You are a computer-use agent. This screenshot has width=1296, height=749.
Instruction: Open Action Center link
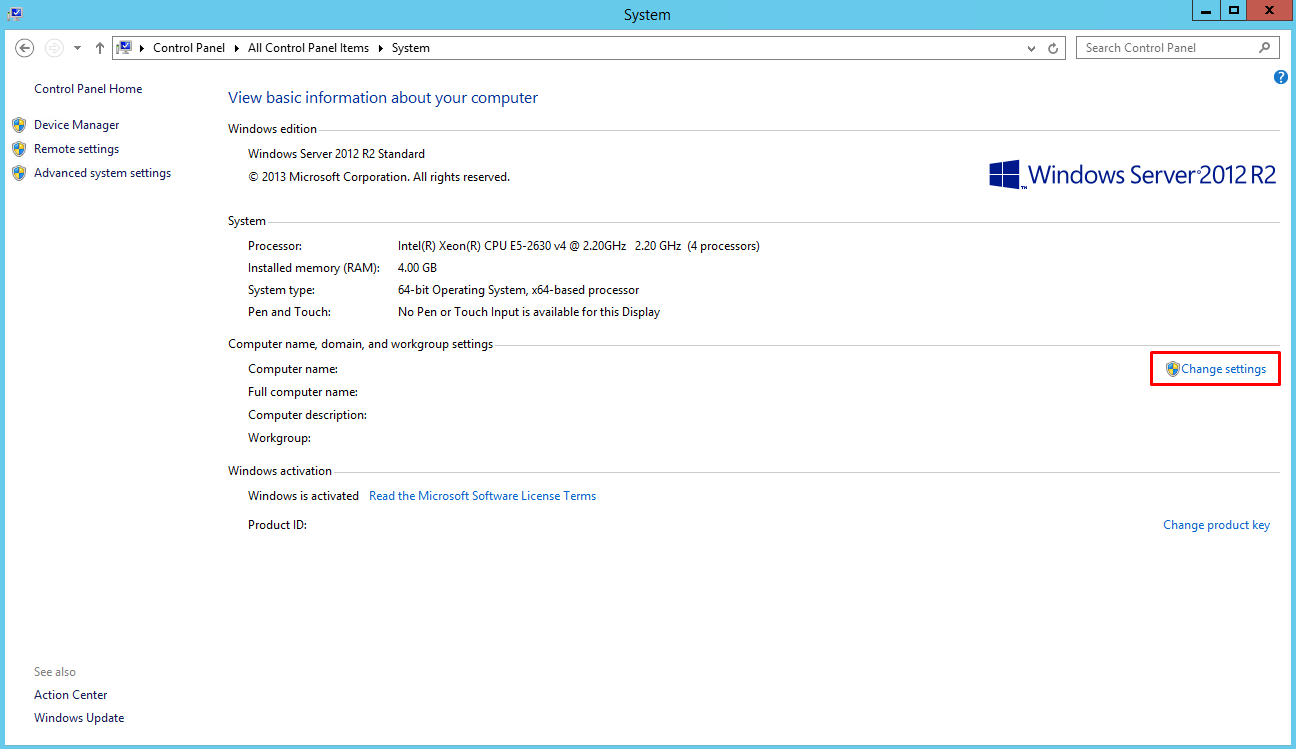tap(71, 695)
